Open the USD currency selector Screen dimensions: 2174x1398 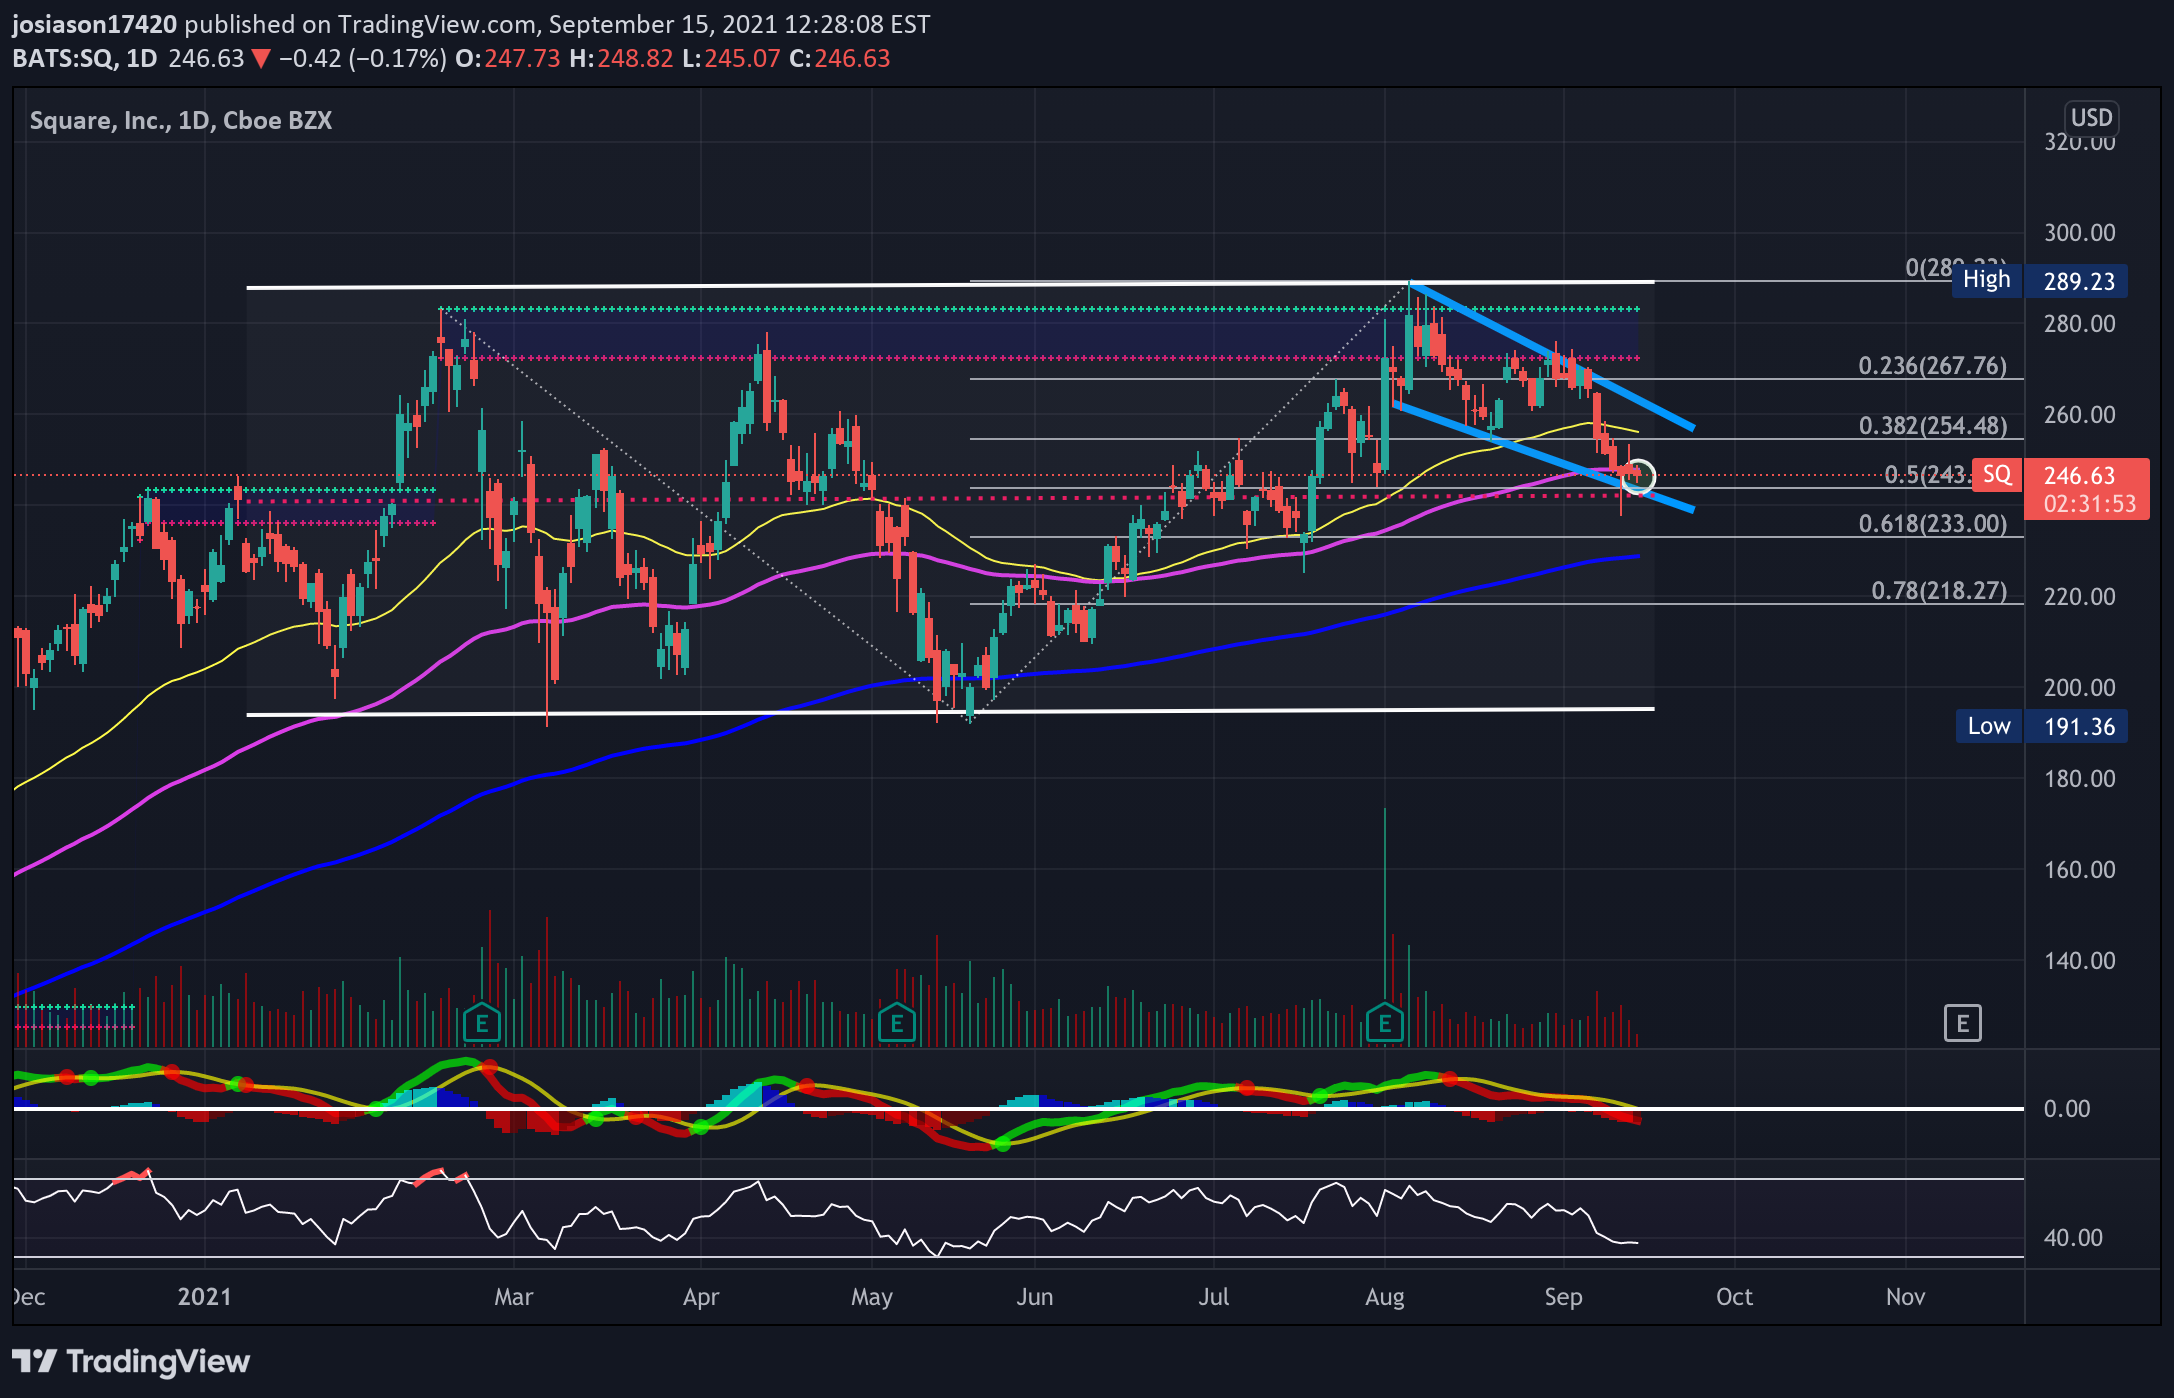point(2091,118)
